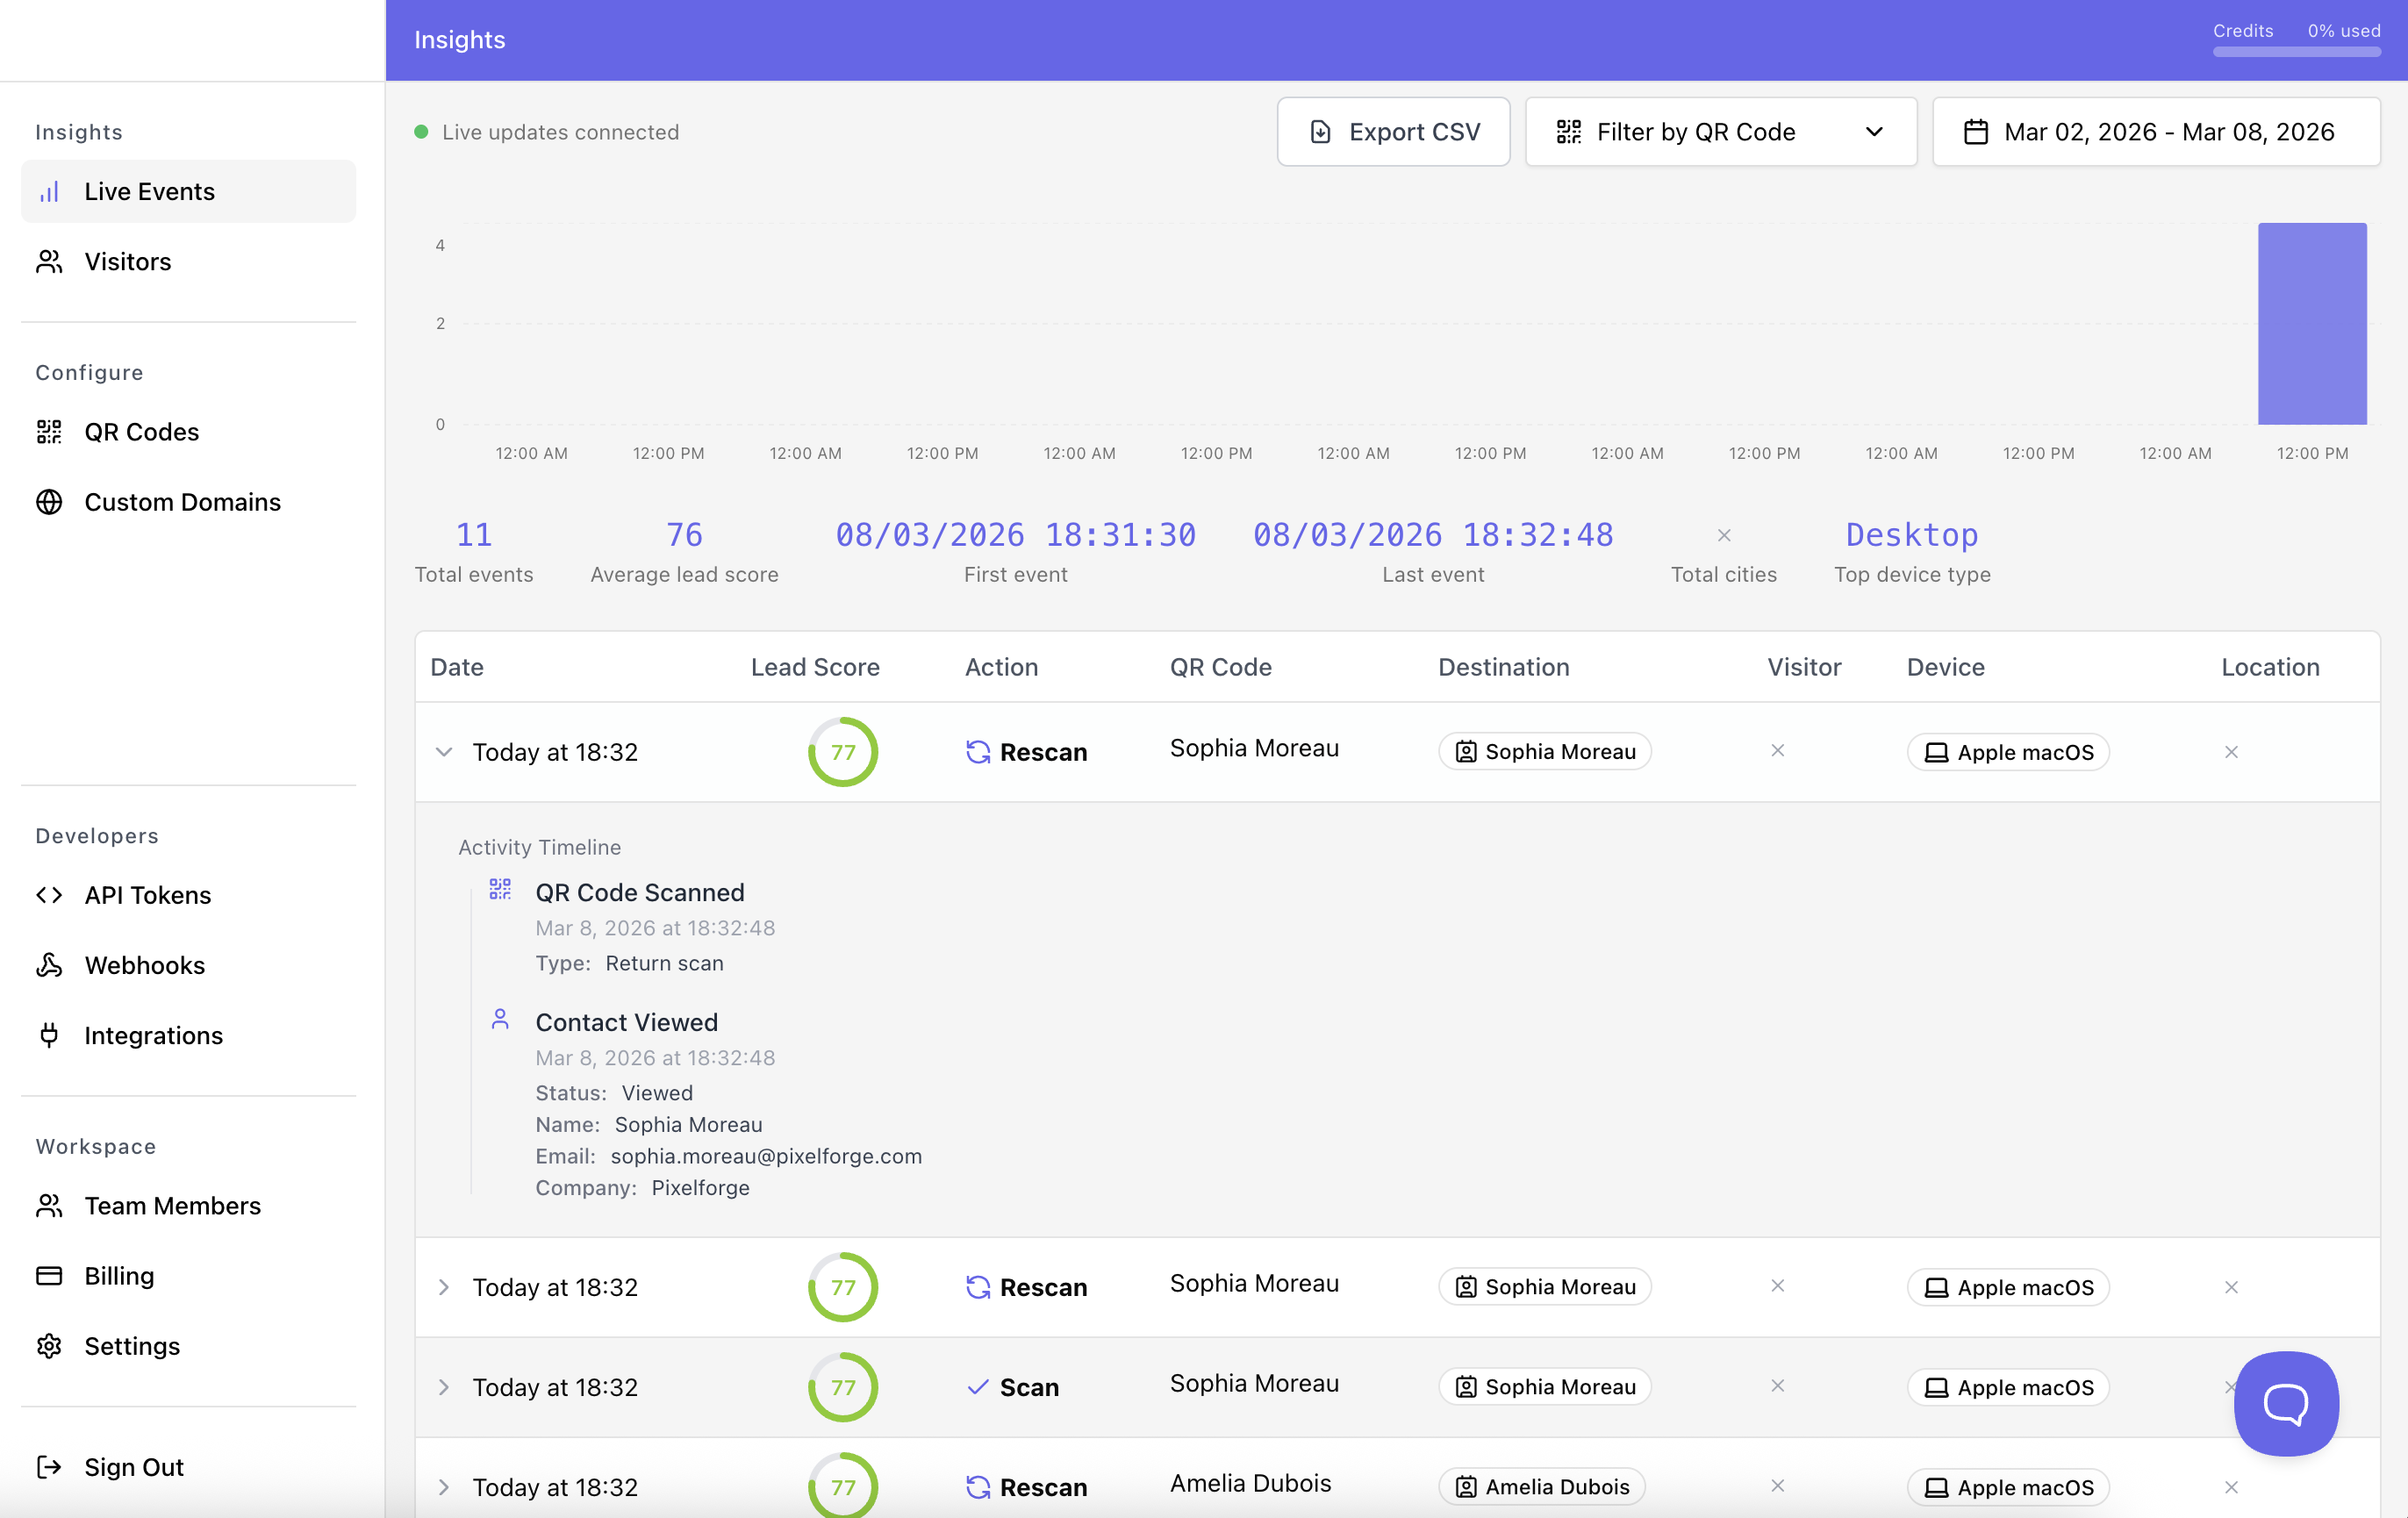
Task: Click the Live Events bar chart icon
Action: click(50, 191)
